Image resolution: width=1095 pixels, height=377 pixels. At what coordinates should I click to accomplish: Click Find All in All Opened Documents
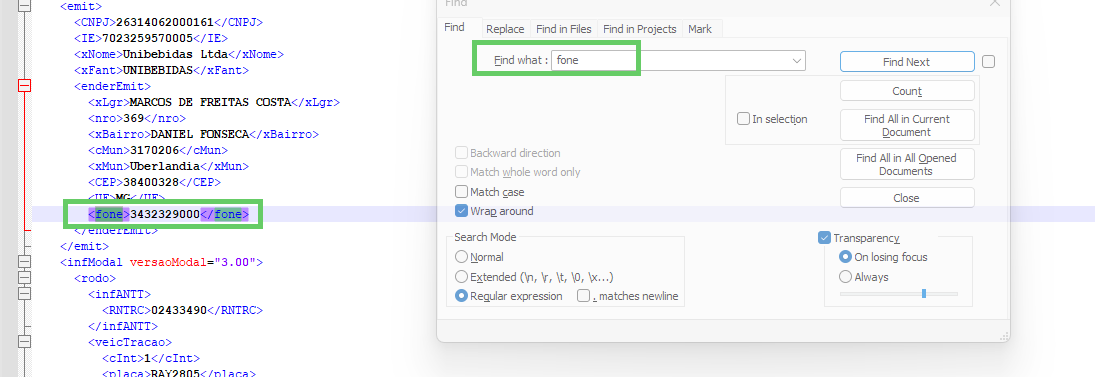coord(906,164)
